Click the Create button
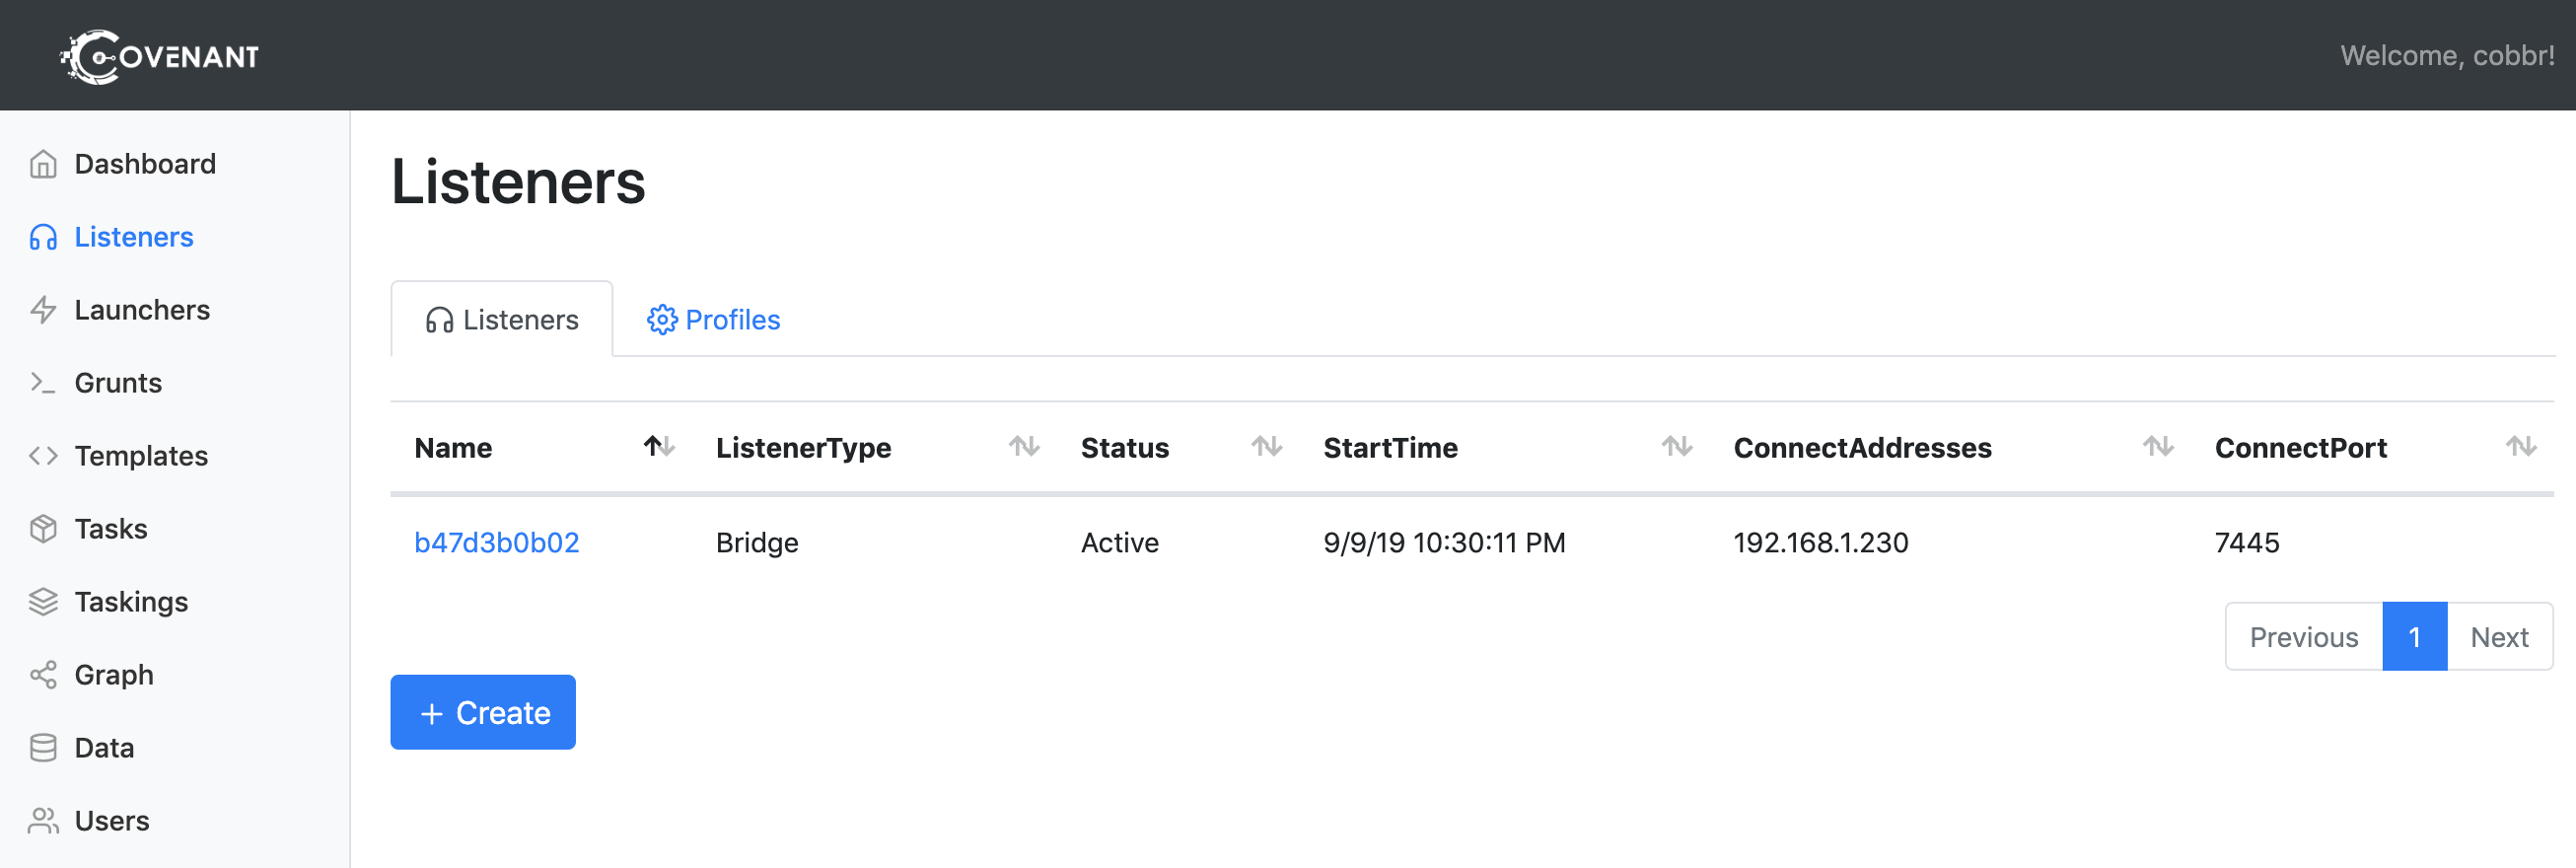The image size is (2576, 868). point(483,712)
